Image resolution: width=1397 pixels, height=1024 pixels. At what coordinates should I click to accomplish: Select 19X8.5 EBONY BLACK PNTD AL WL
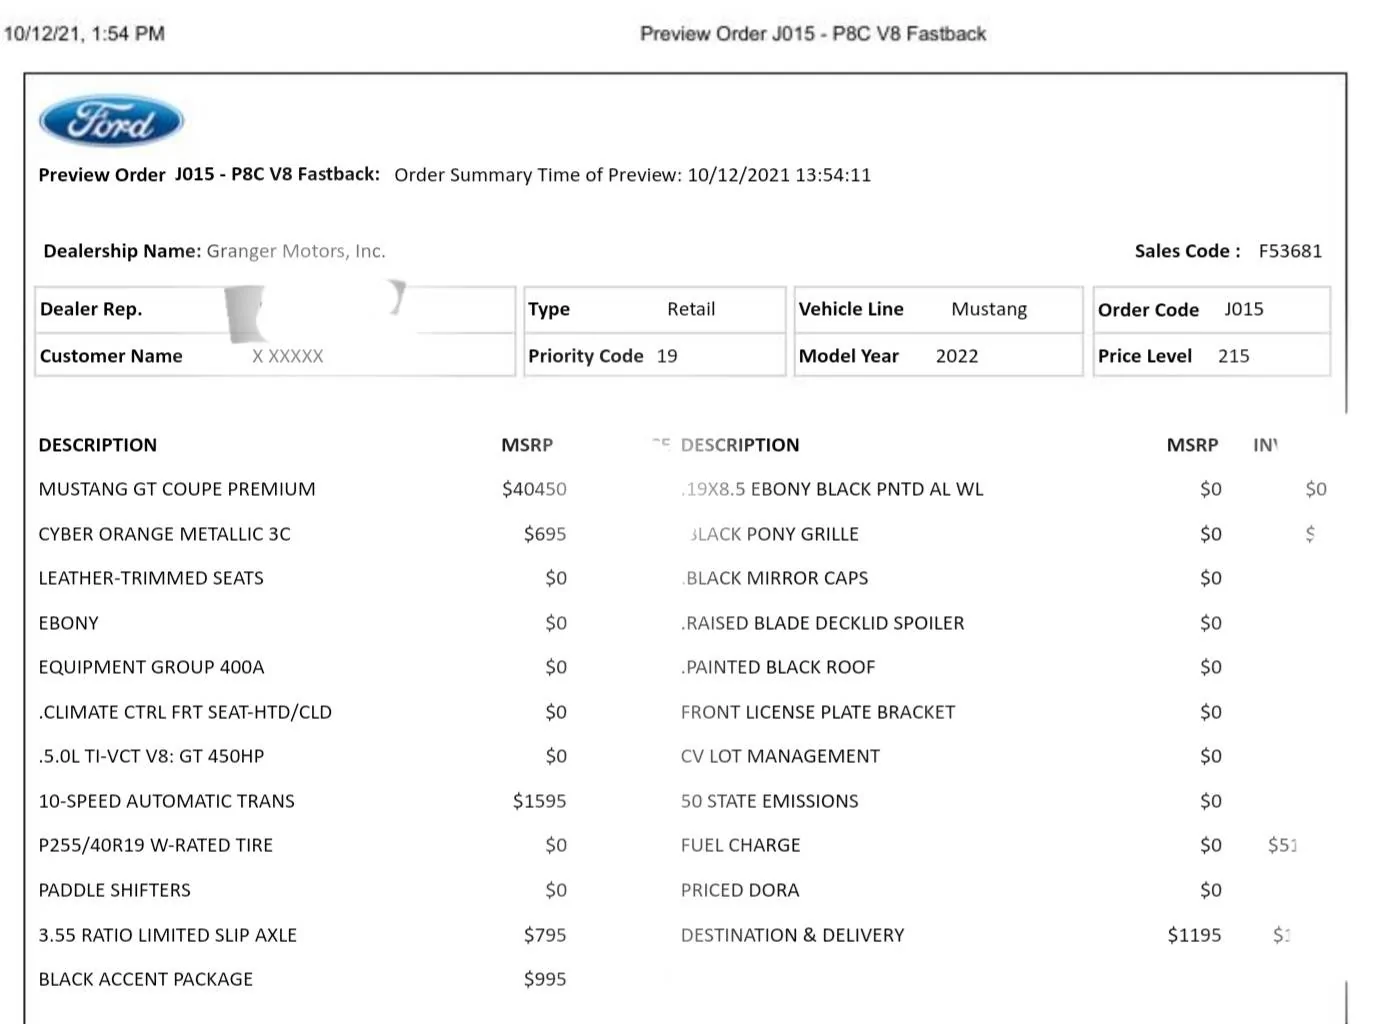pyautogui.click(x=832, y=489)
